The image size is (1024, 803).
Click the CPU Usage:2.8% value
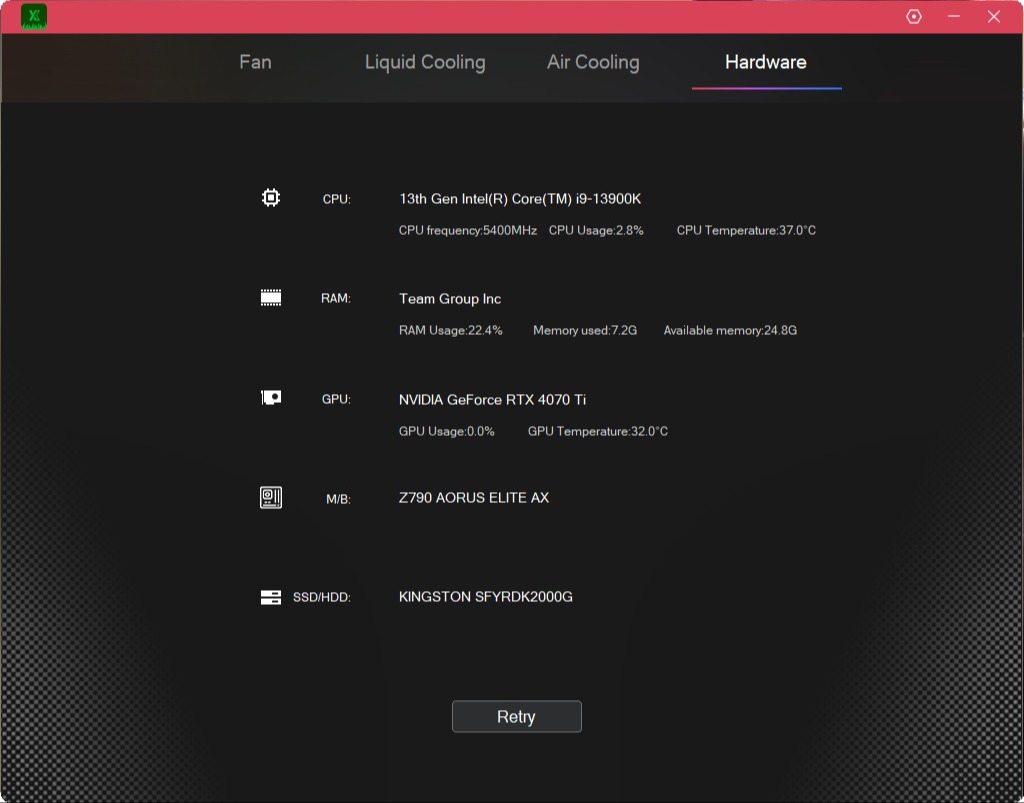click(x=596, y=230)
